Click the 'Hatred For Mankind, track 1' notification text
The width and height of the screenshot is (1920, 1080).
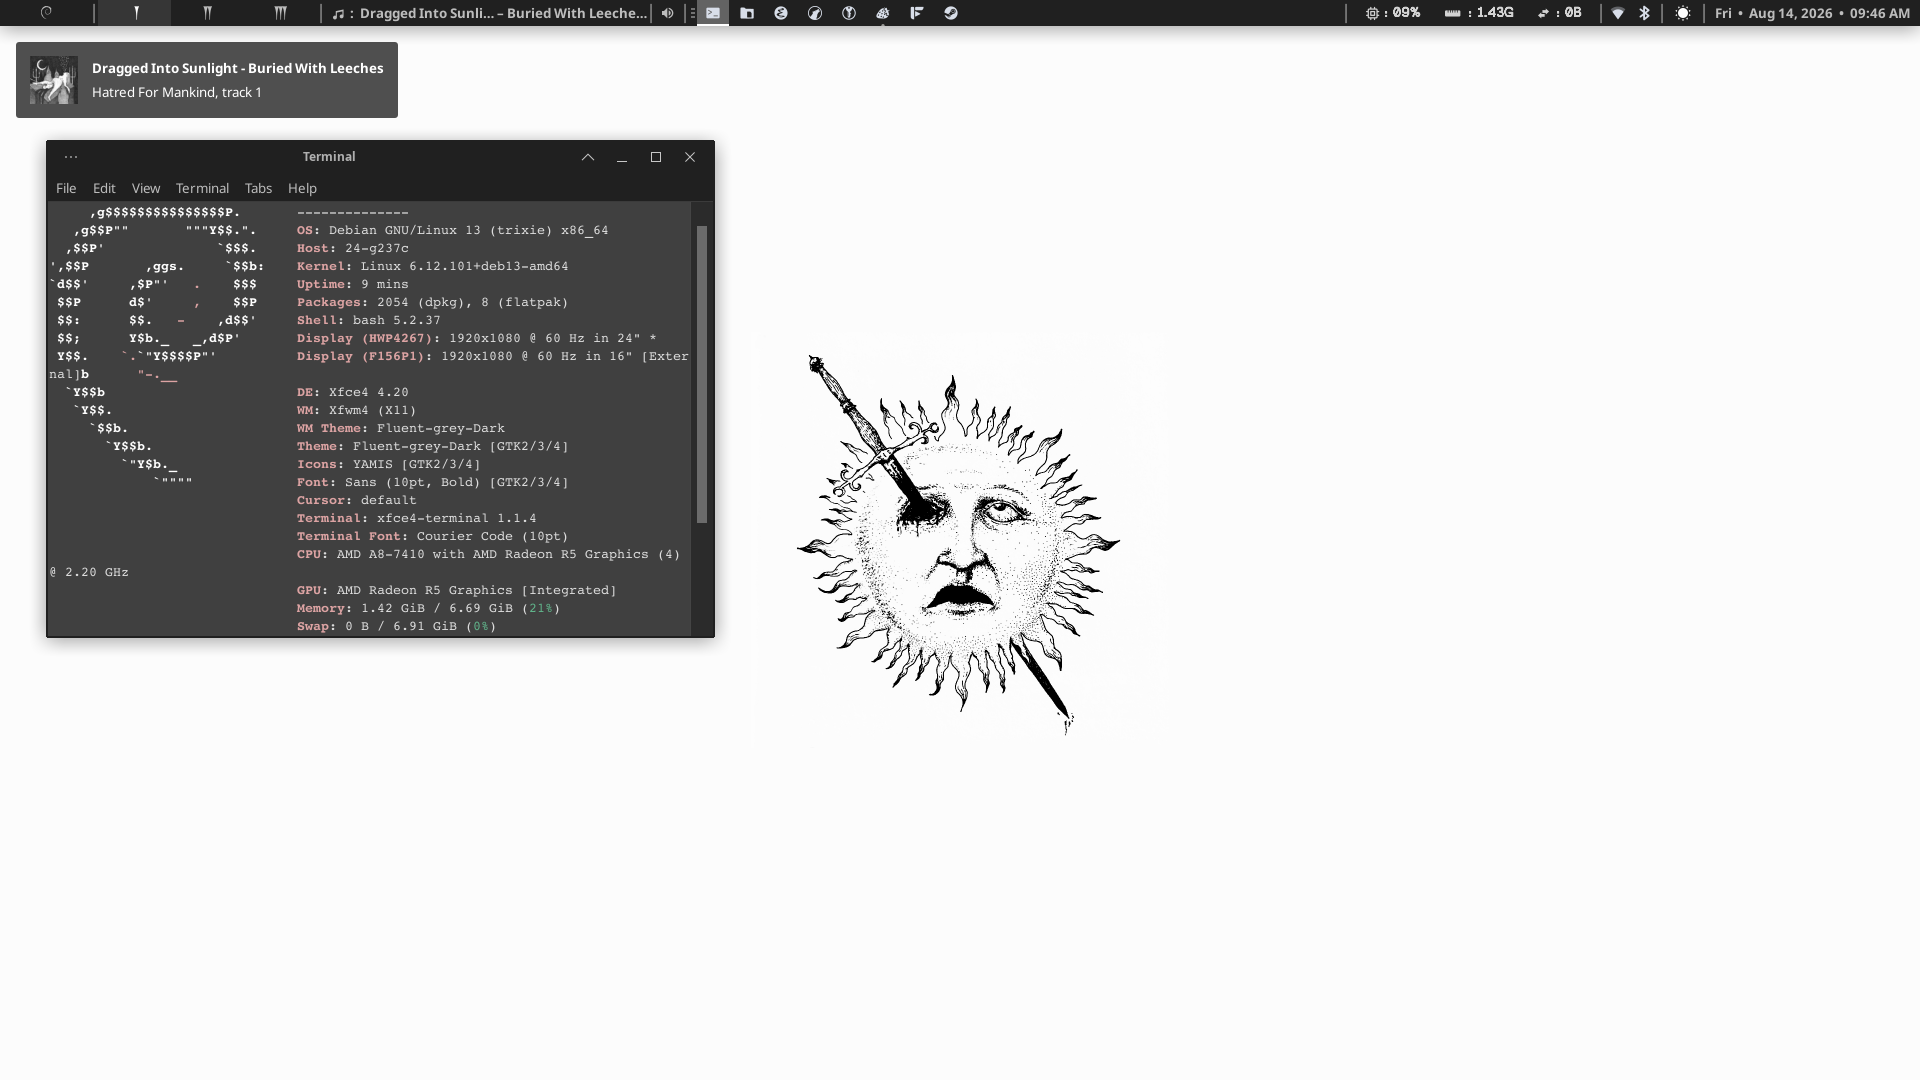[x=177, y=92]
